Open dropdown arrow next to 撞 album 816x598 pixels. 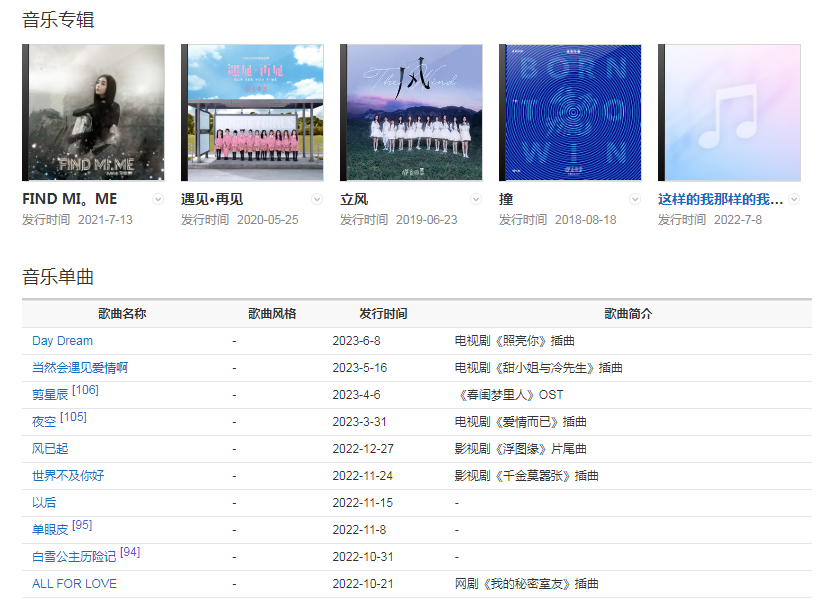point(635,199)
